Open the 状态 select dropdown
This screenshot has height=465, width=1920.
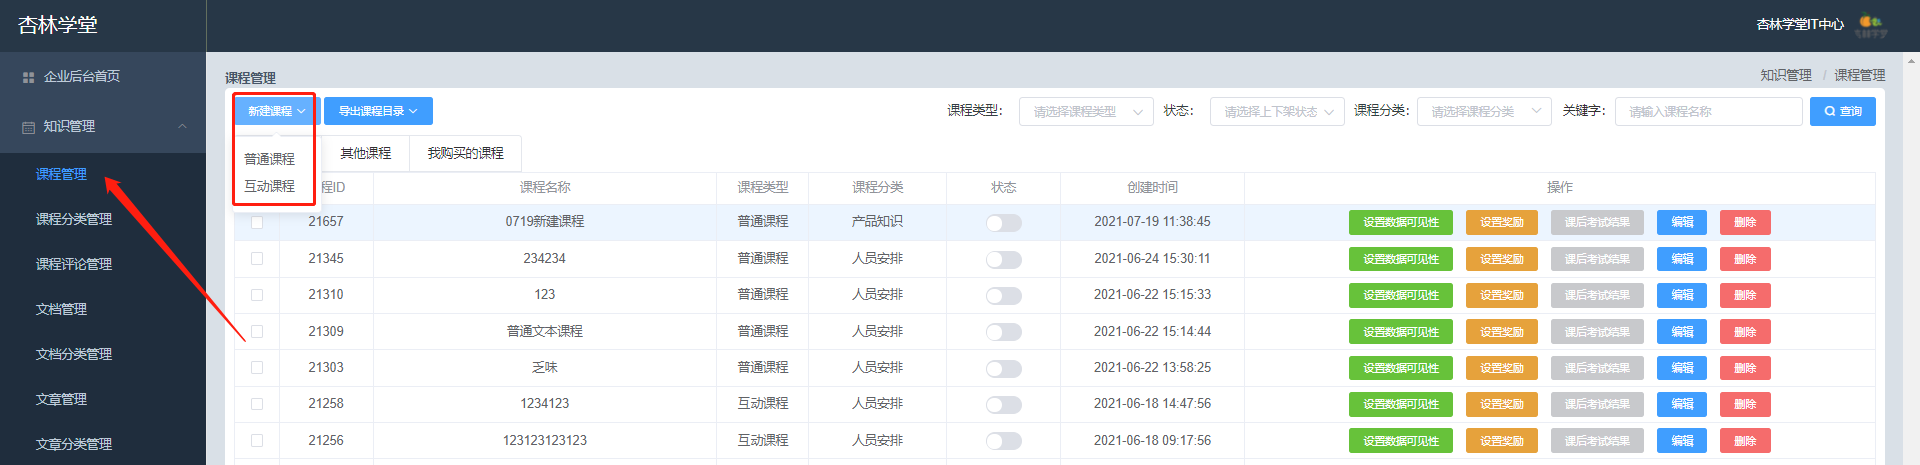tap(1277, 111)
